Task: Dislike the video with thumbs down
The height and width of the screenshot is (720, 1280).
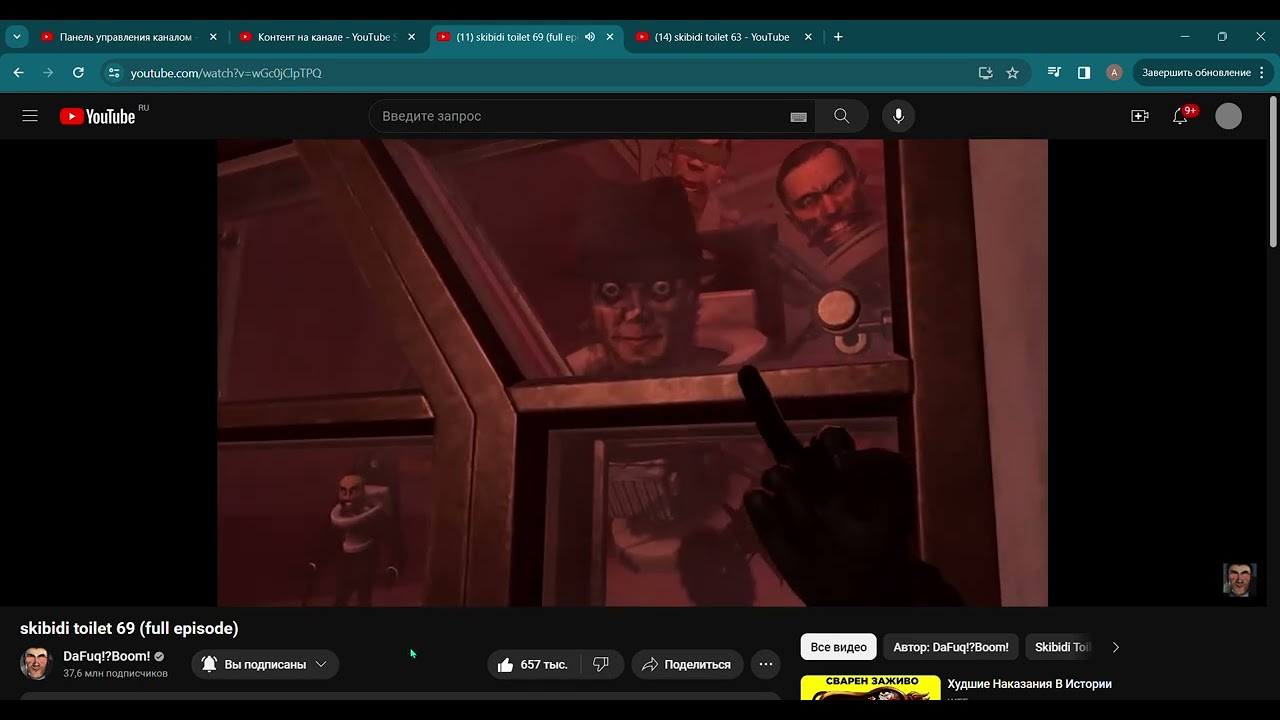Action: 601,664
